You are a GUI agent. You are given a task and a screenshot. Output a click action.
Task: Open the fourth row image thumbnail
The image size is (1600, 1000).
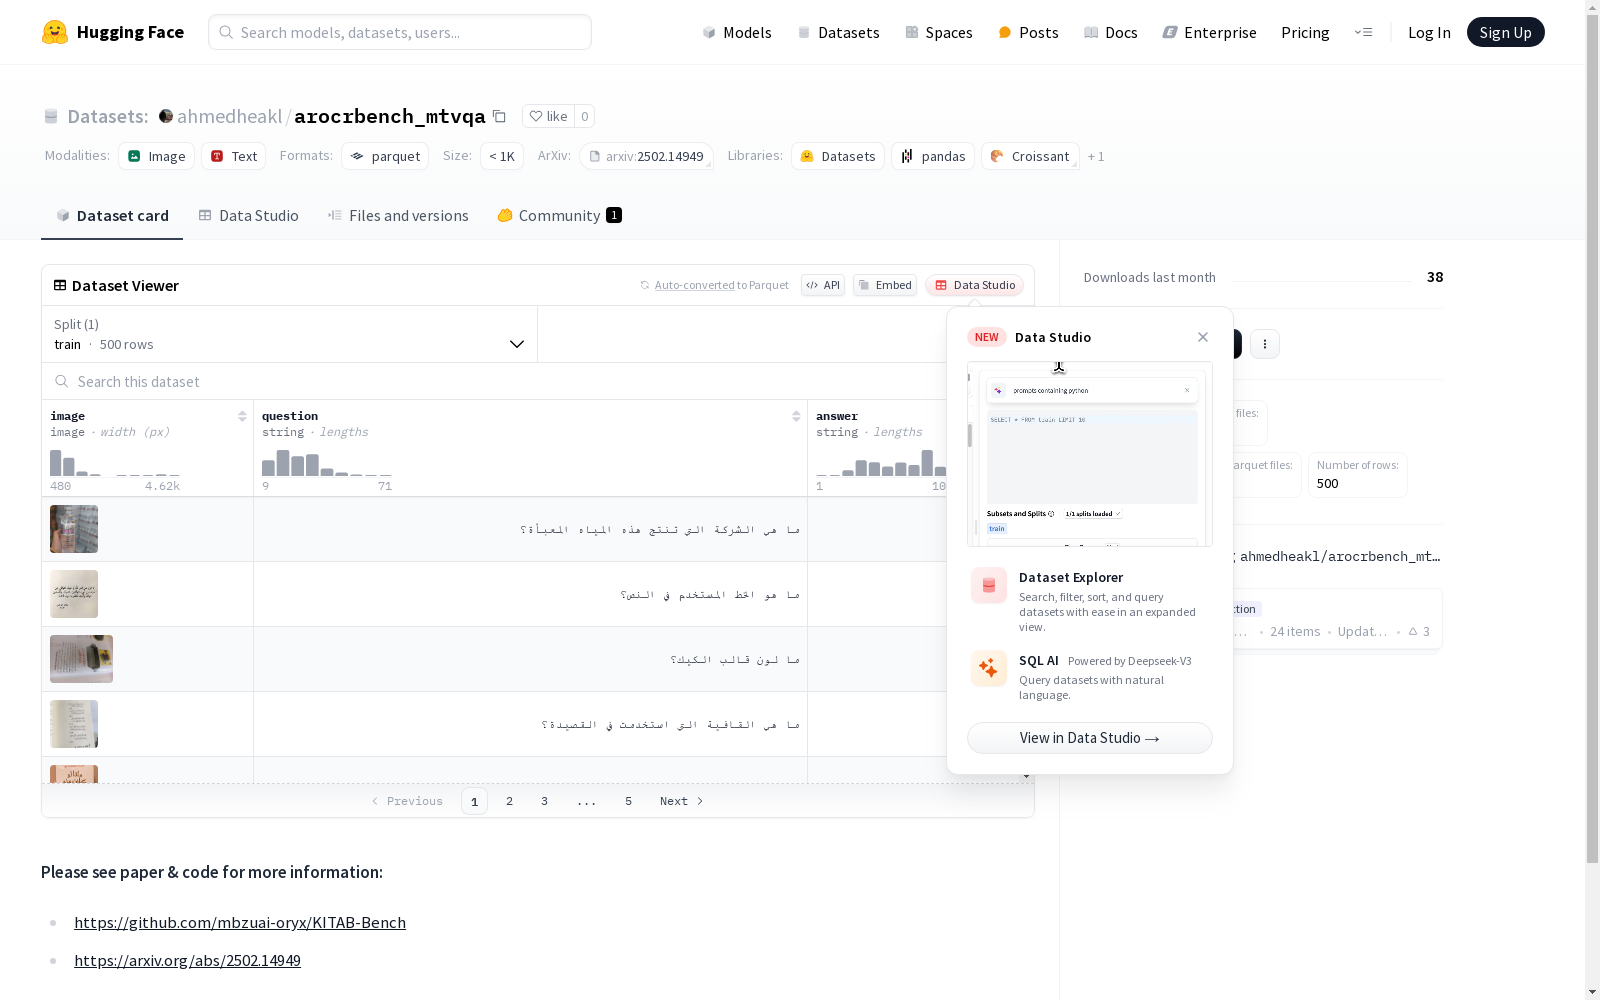coord(74,724)
